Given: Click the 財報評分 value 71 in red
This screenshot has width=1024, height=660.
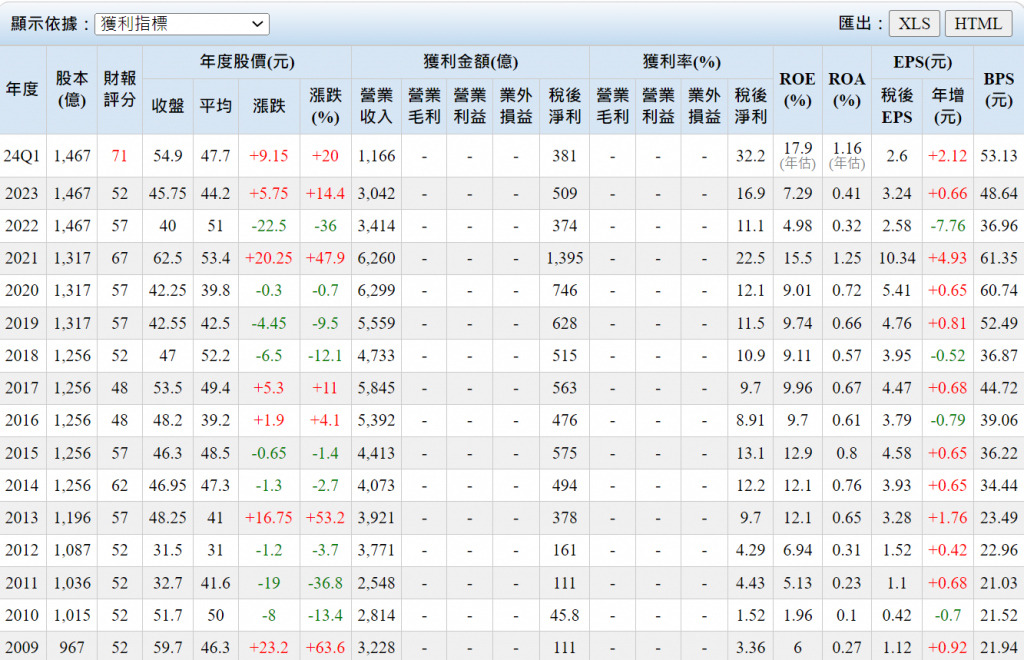Looking at the screenshot, I should tap(120, 156).
